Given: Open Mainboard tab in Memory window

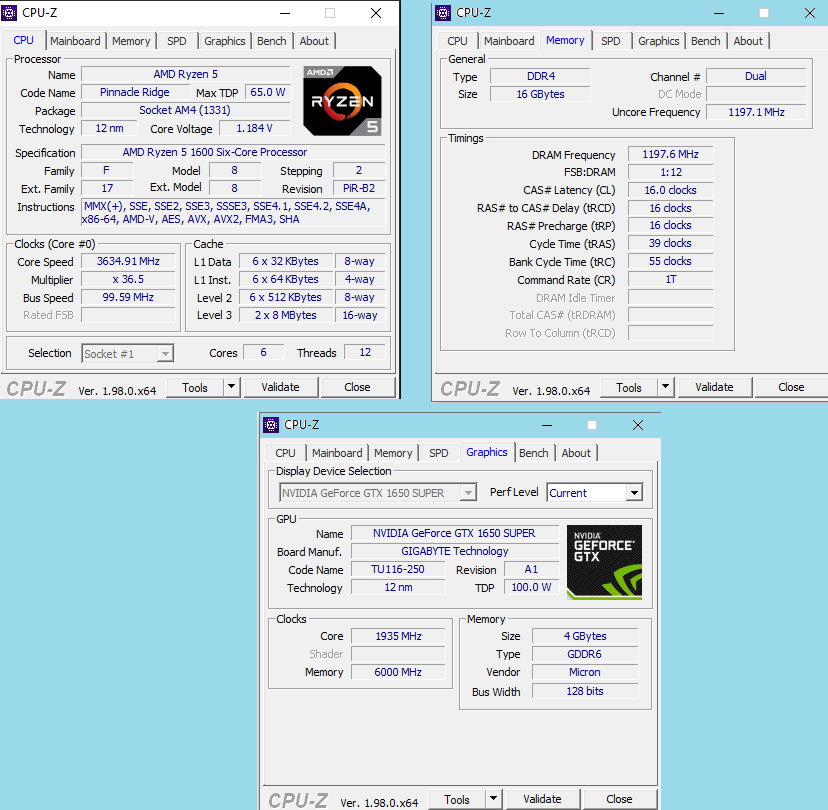Looking at the screenshot, I should (x=509, y=41).
